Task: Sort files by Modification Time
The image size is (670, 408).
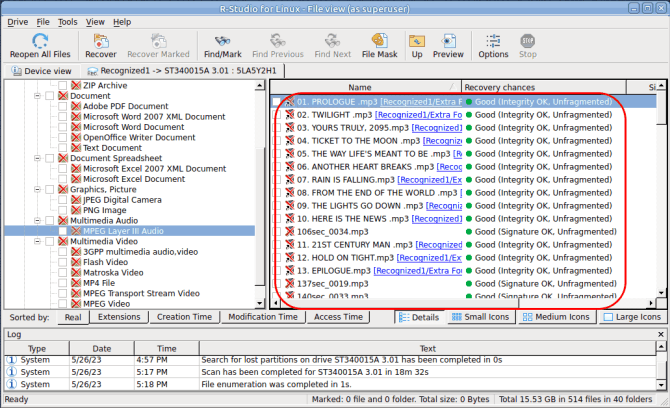Action: coord(263,317)
